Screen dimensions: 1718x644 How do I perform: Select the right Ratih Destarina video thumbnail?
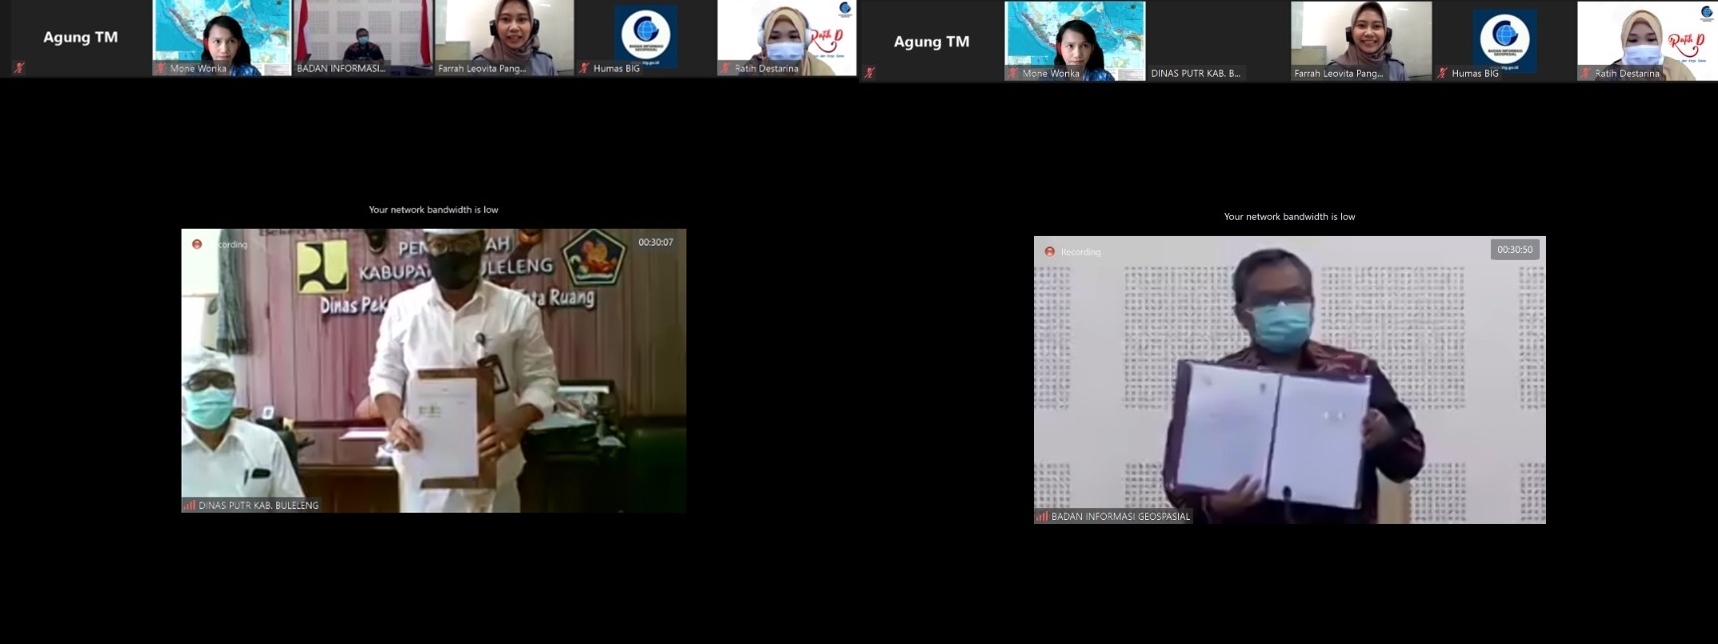[1646, 40]
